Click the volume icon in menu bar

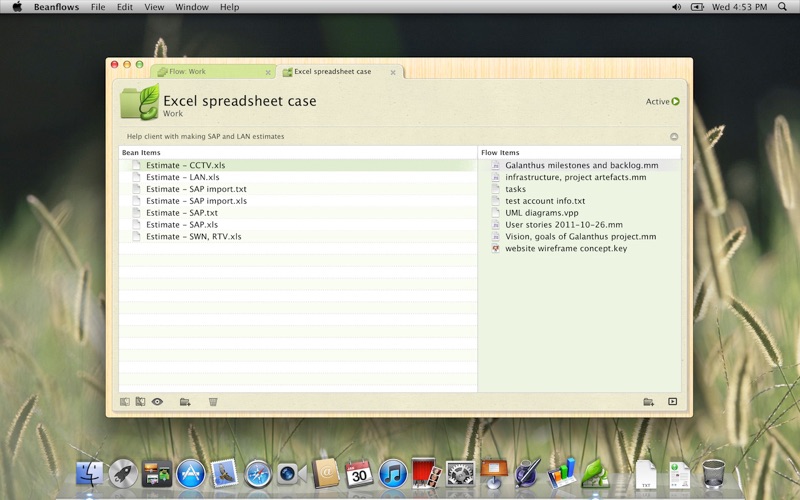(677, 7)
